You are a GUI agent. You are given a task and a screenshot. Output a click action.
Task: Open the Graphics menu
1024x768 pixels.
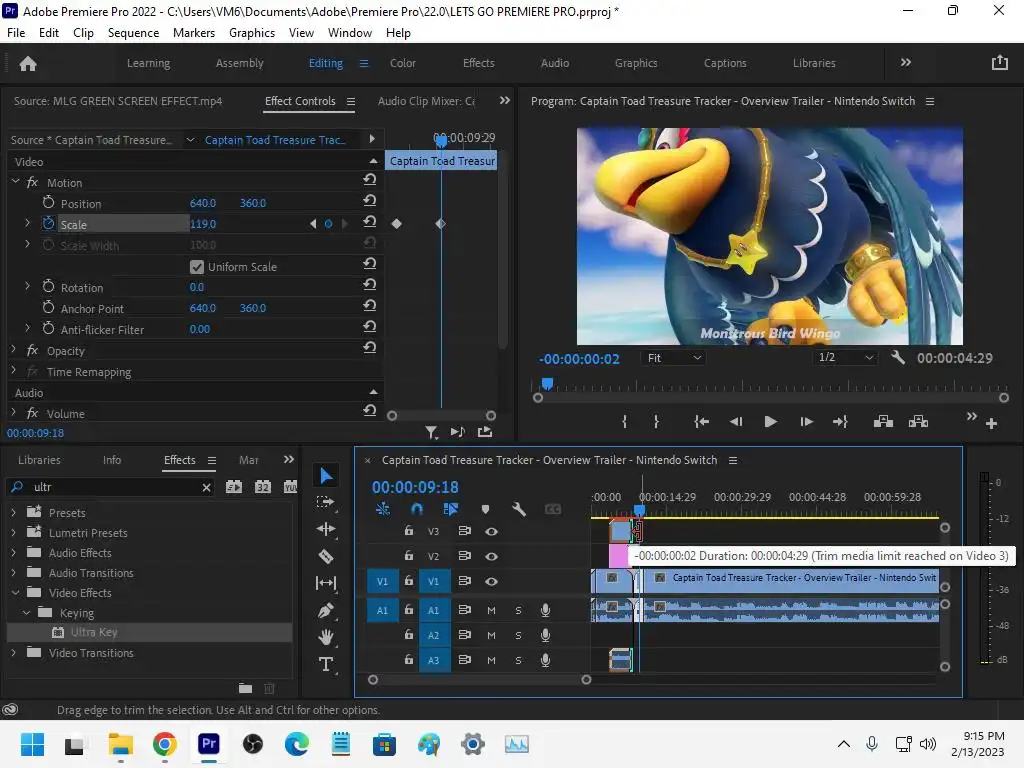(x=252, y=33)
